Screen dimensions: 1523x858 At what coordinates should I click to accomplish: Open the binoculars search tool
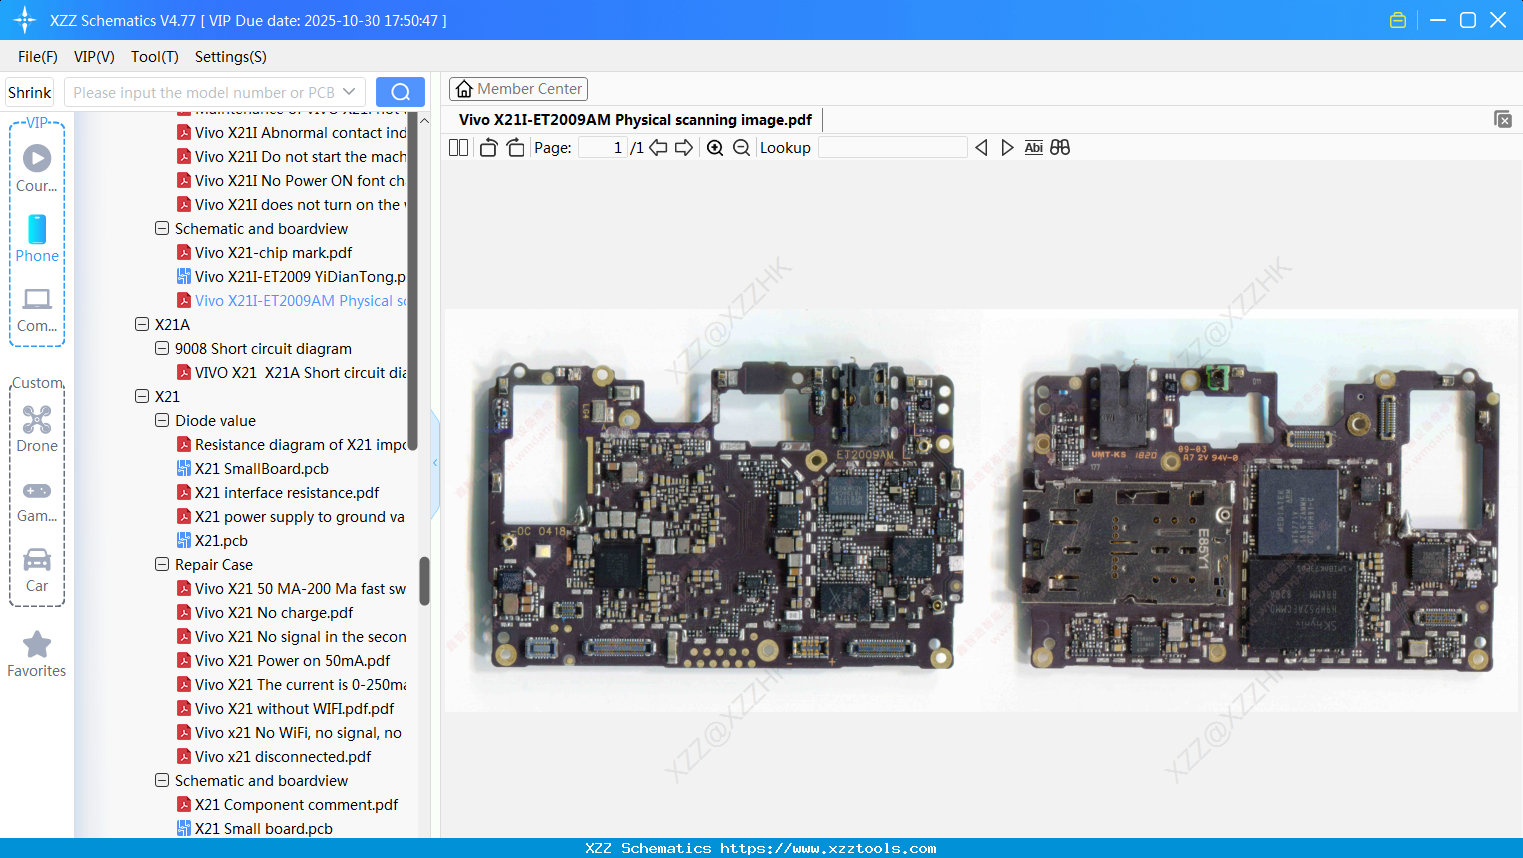(1060, 147)
